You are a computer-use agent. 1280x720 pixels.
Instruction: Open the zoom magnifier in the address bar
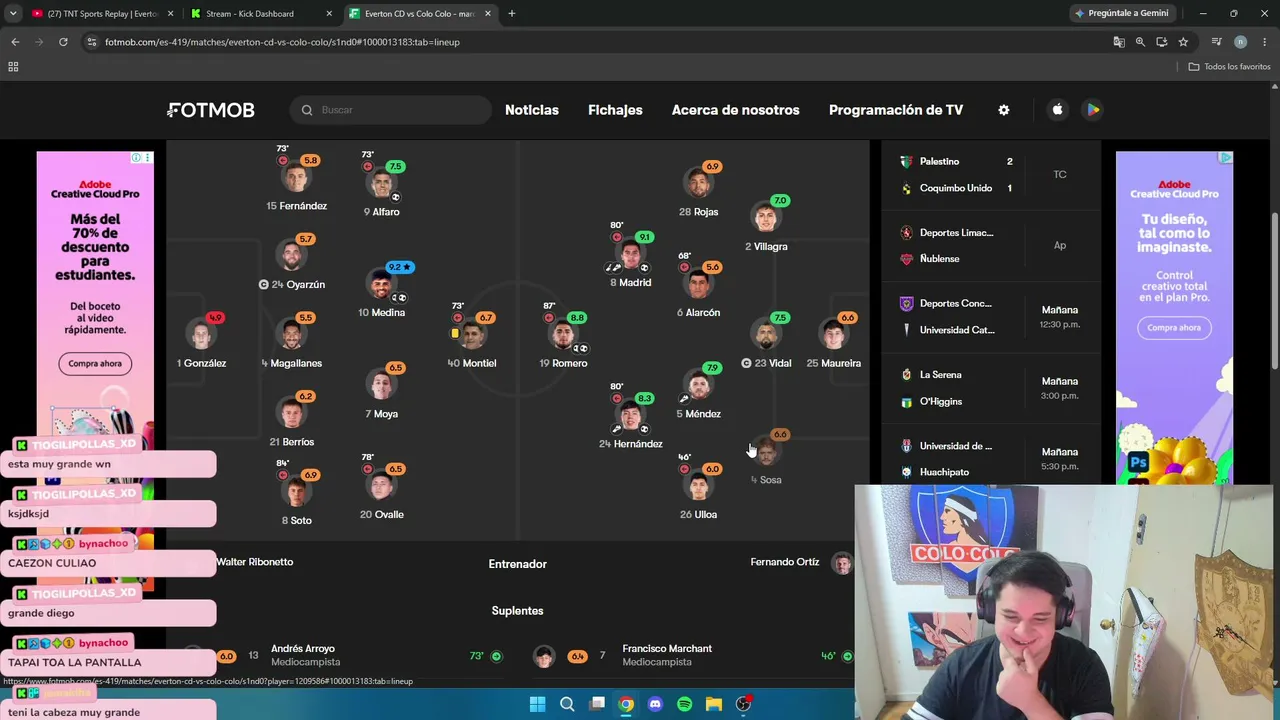[x=1140, y=42]
